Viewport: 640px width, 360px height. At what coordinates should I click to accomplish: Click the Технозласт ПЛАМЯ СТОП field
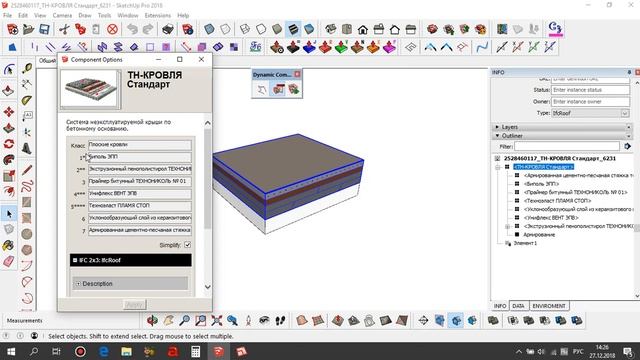[x=140, y=206]
